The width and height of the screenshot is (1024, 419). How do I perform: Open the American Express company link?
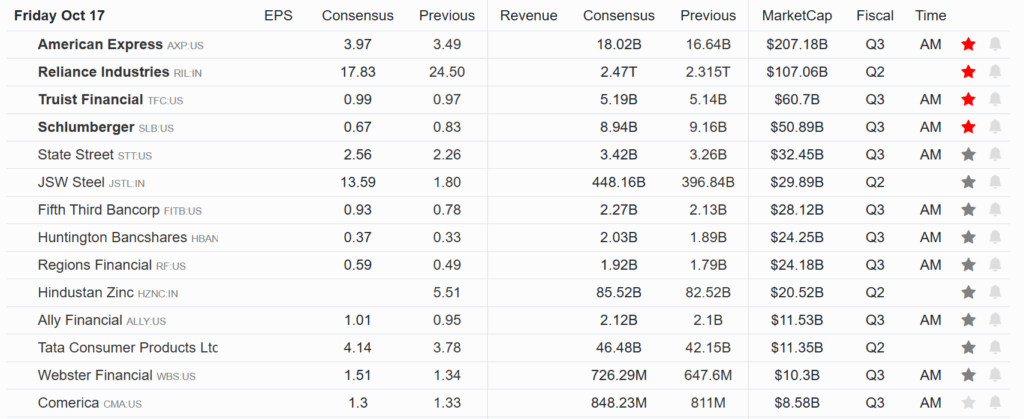(99, 45)
